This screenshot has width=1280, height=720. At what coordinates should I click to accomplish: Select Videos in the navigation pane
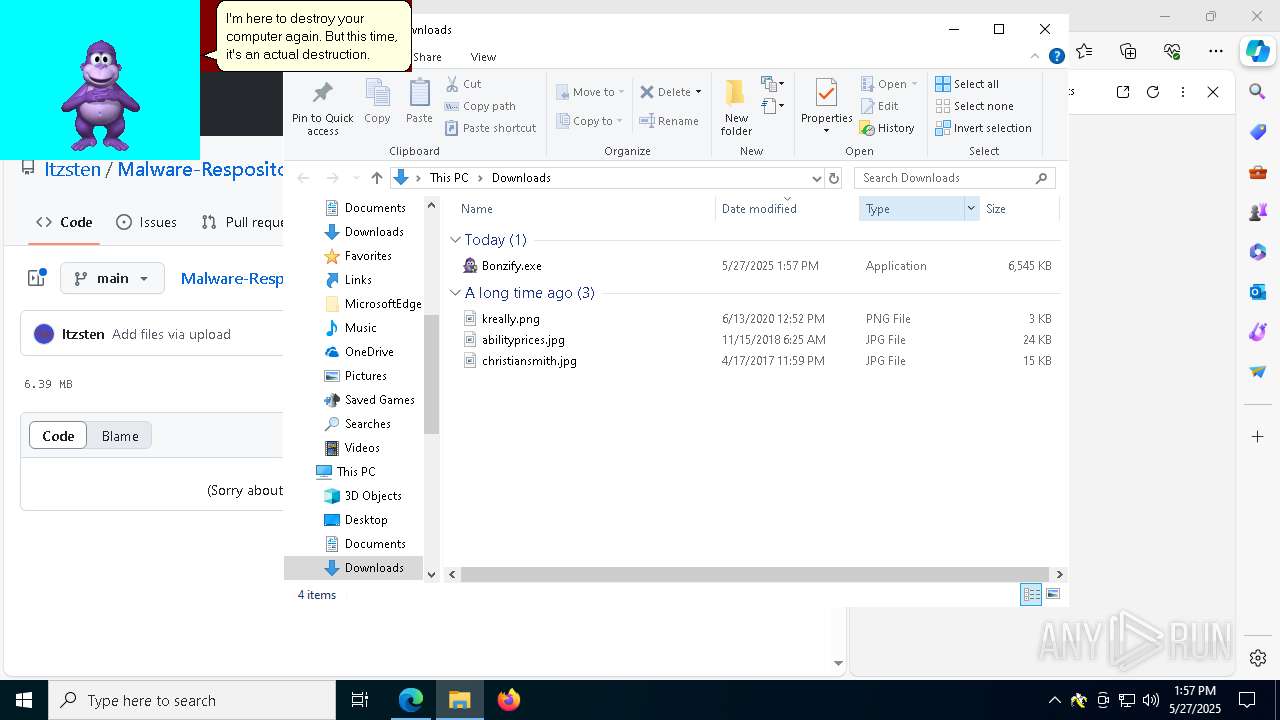click(x=362, y=448)
